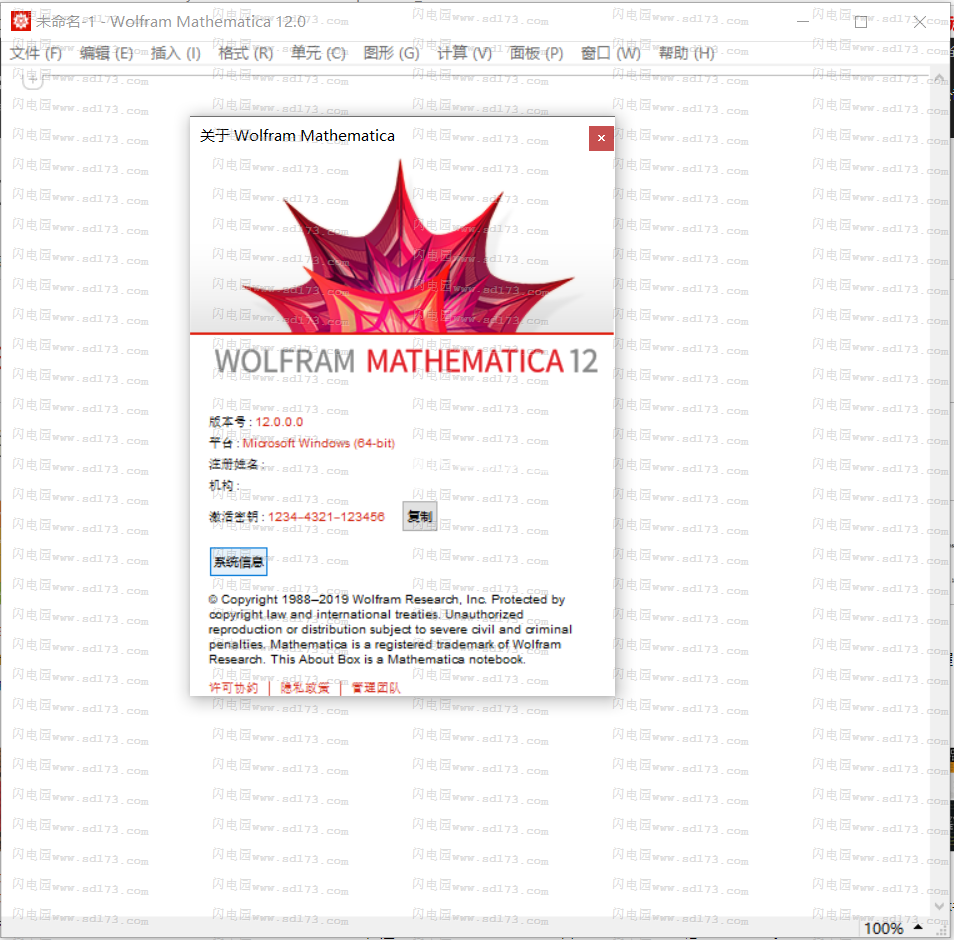Close the About Wolfram Mathematica dialog

[601, 138]
